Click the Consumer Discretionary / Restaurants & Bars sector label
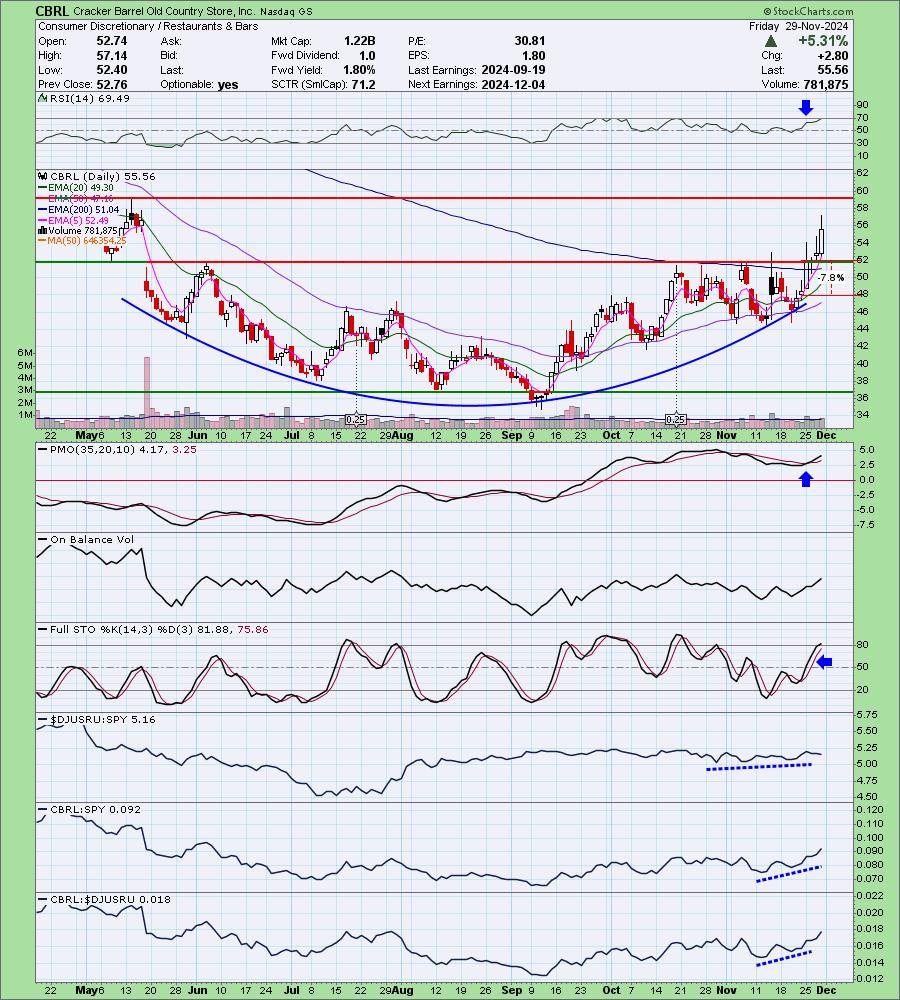The image size is (900, 1000). 148,26
